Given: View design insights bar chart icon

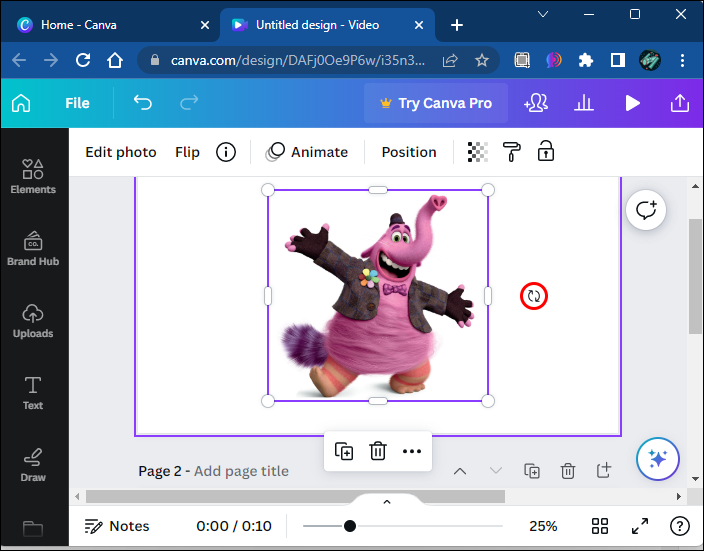Looking at the screenshot, I should click(584, 103).
